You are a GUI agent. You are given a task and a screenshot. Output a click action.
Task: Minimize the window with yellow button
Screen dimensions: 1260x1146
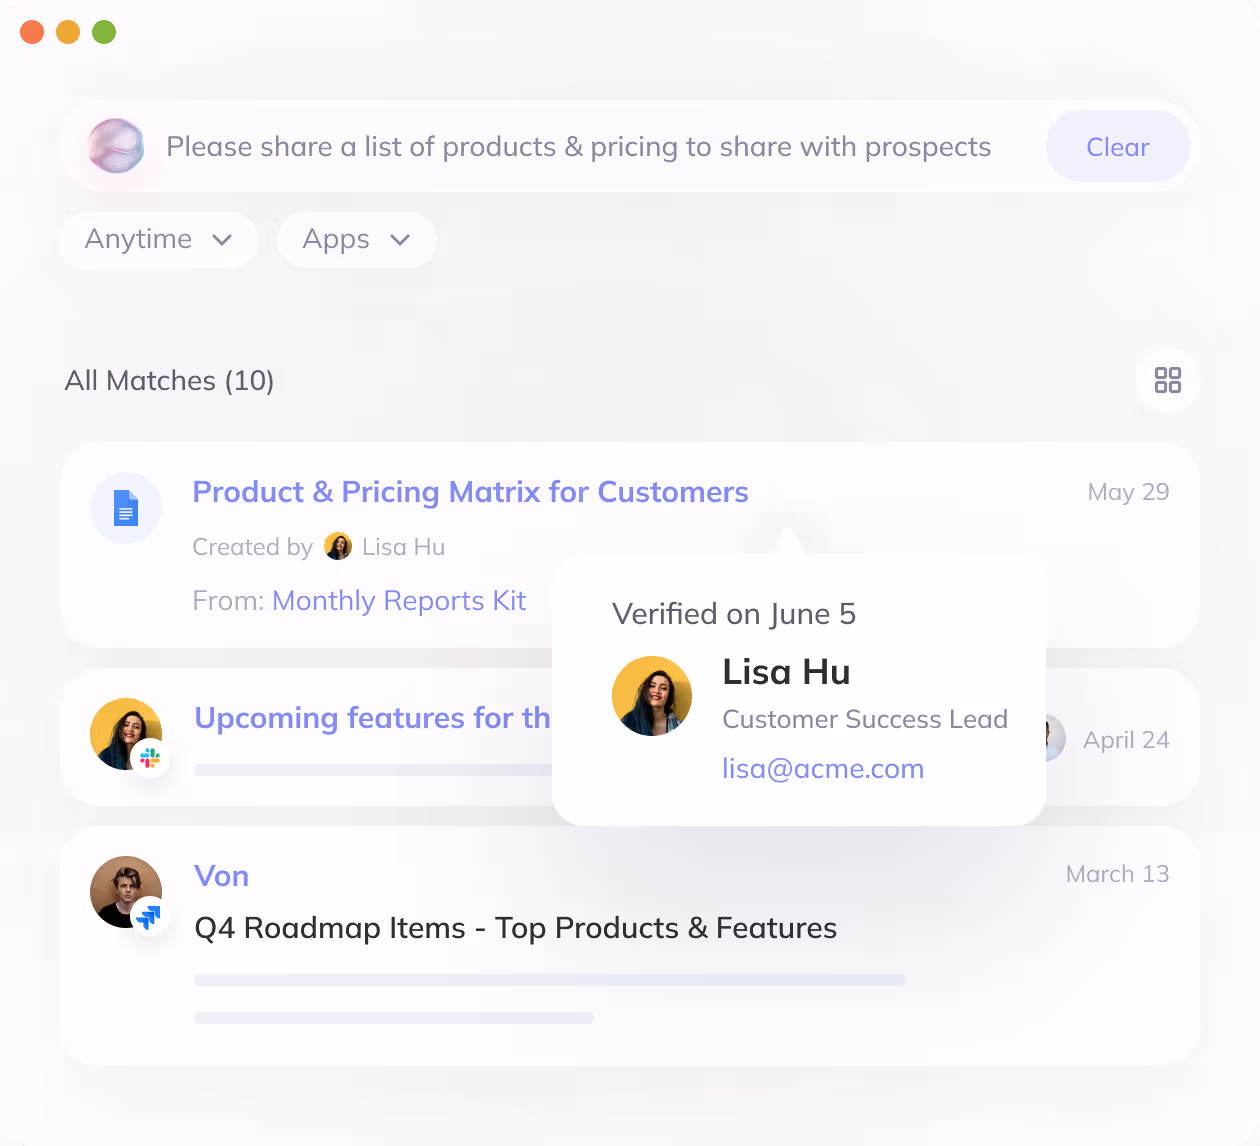point(68,32)
